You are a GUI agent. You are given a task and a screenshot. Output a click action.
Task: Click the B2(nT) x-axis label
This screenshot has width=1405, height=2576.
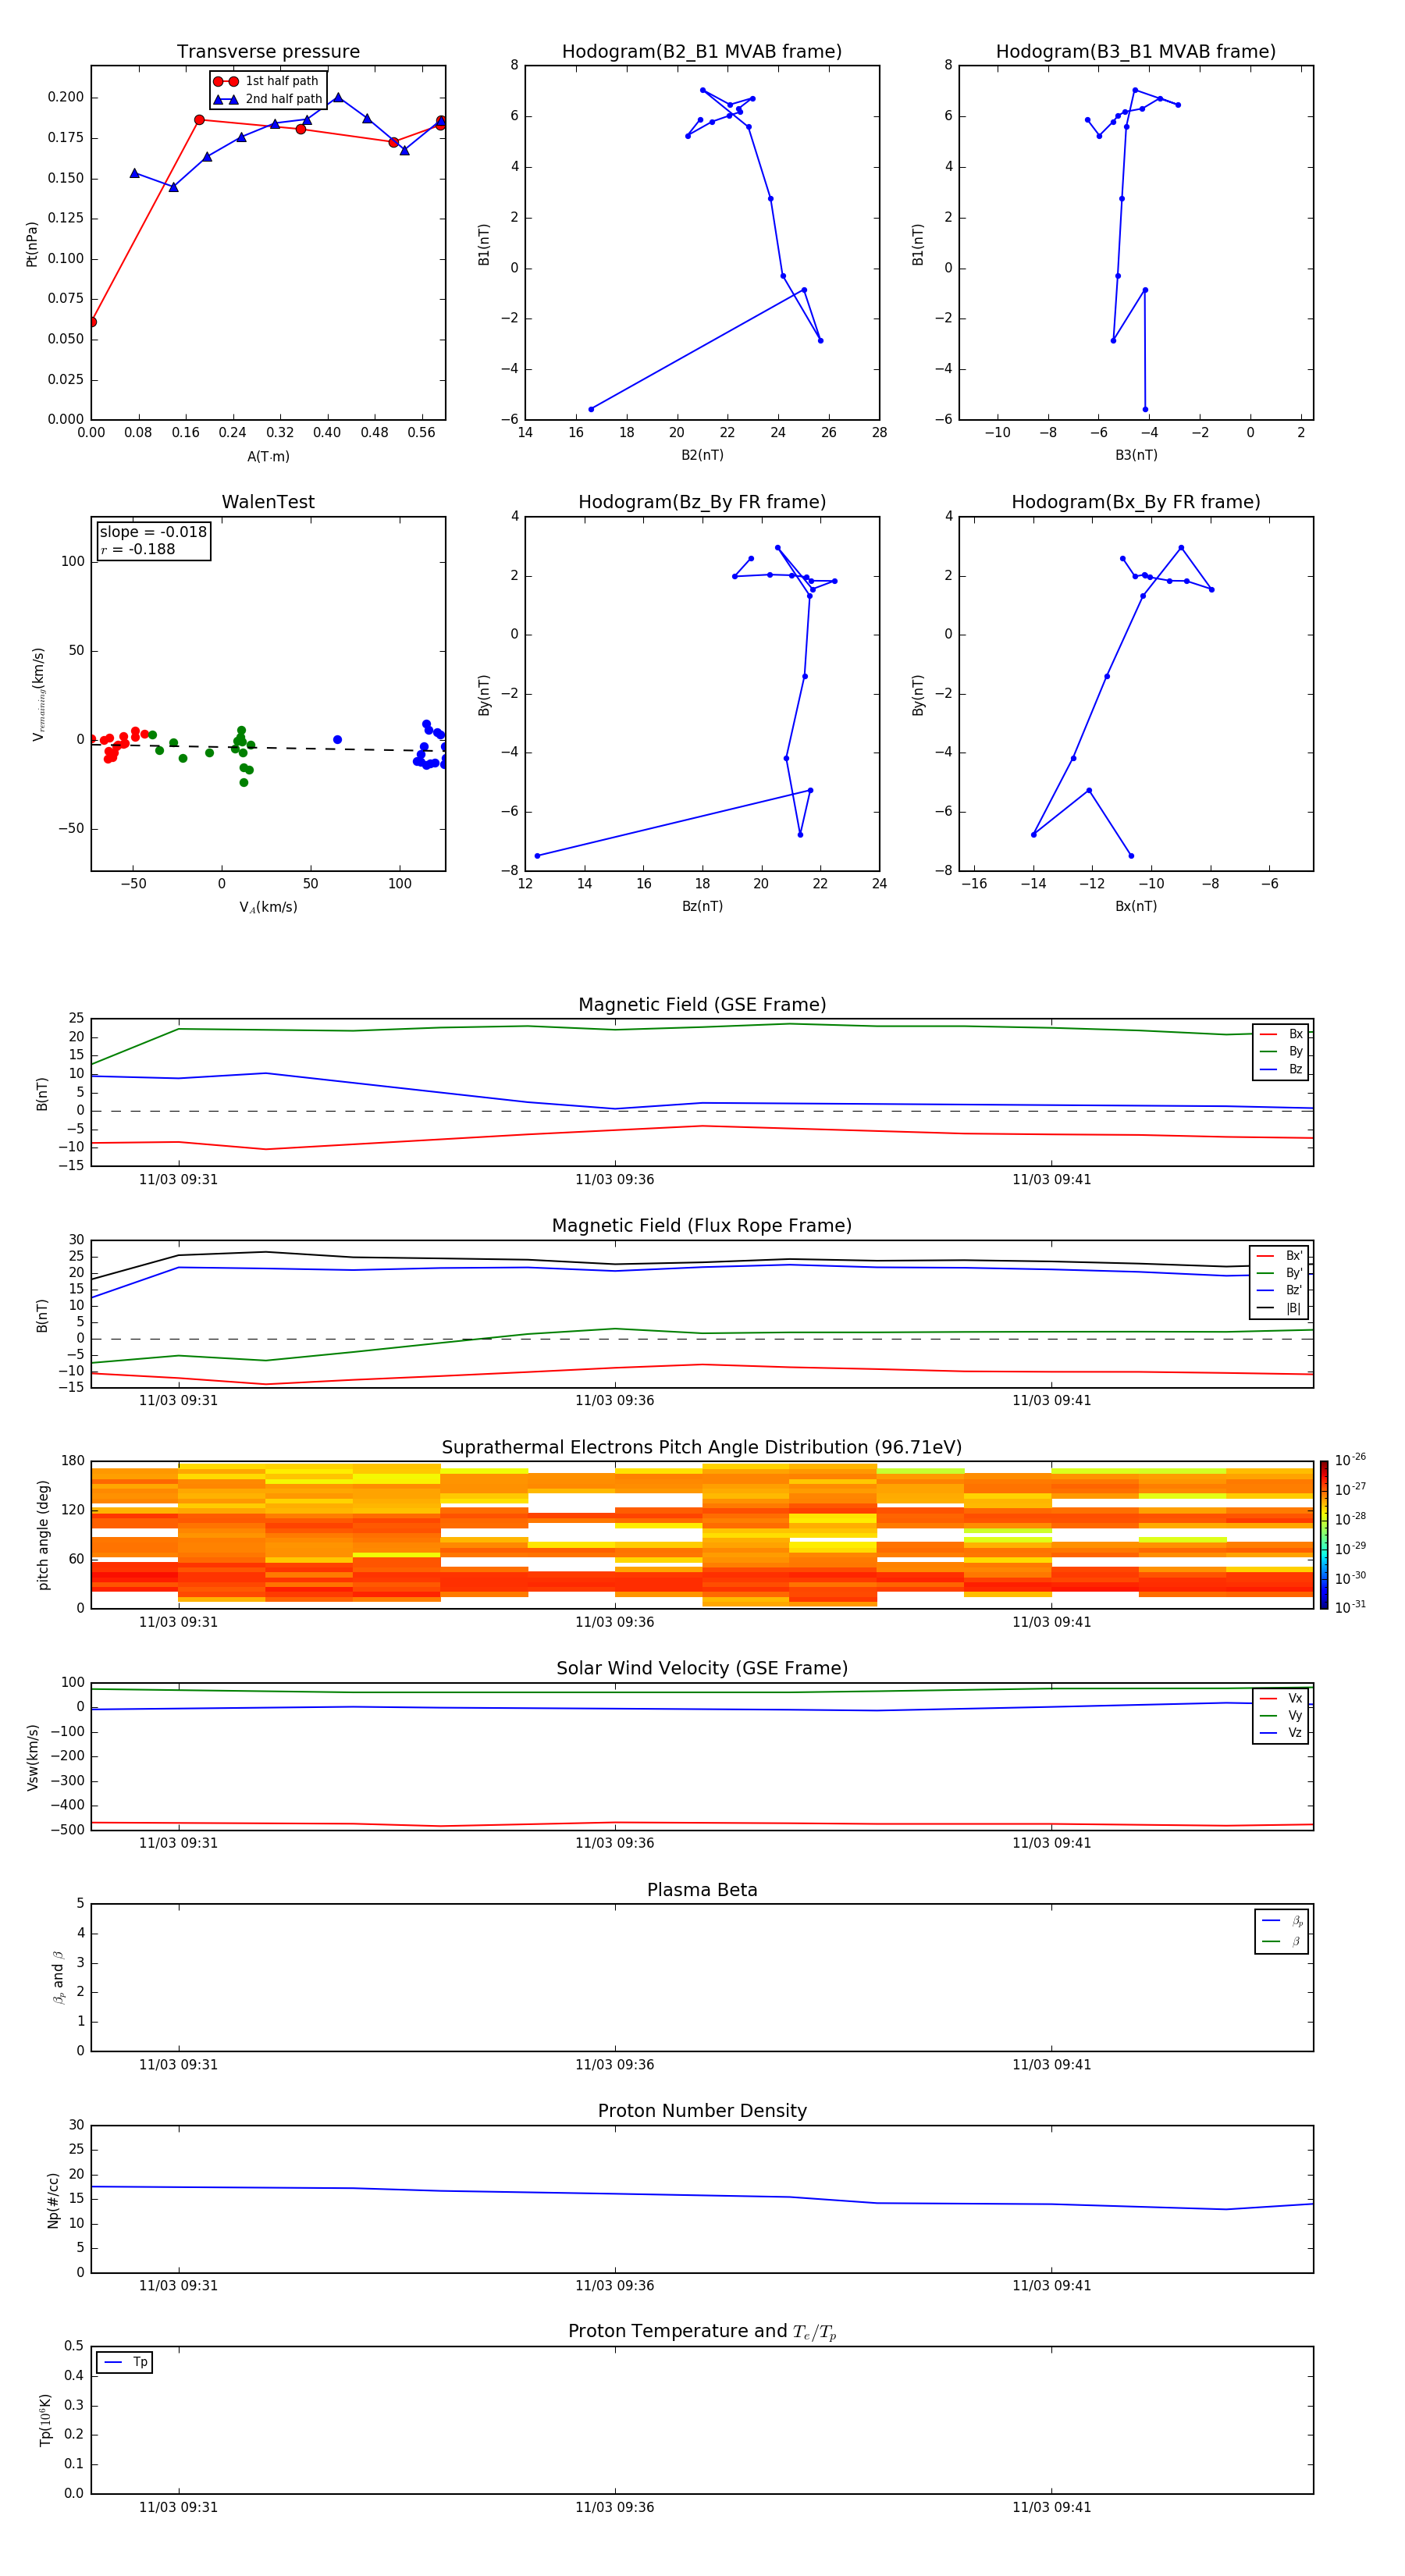click(702, 455)
